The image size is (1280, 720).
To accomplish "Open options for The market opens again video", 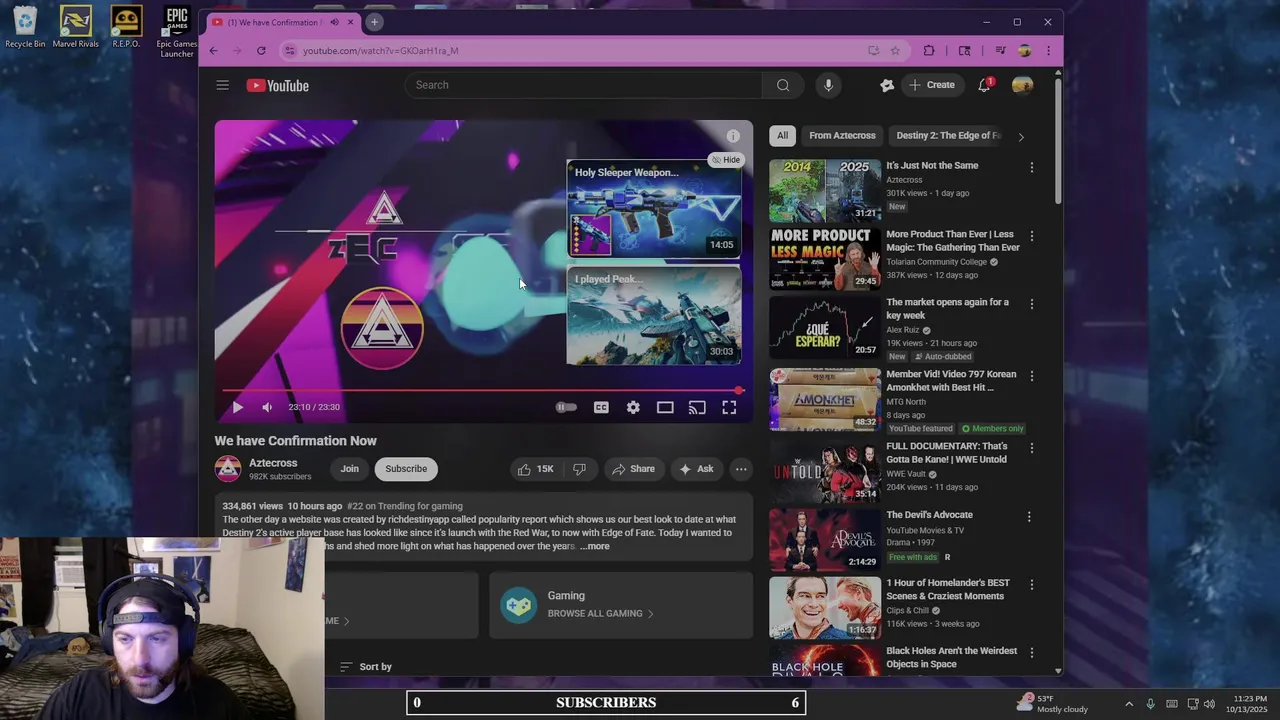I will point(1032,304).
